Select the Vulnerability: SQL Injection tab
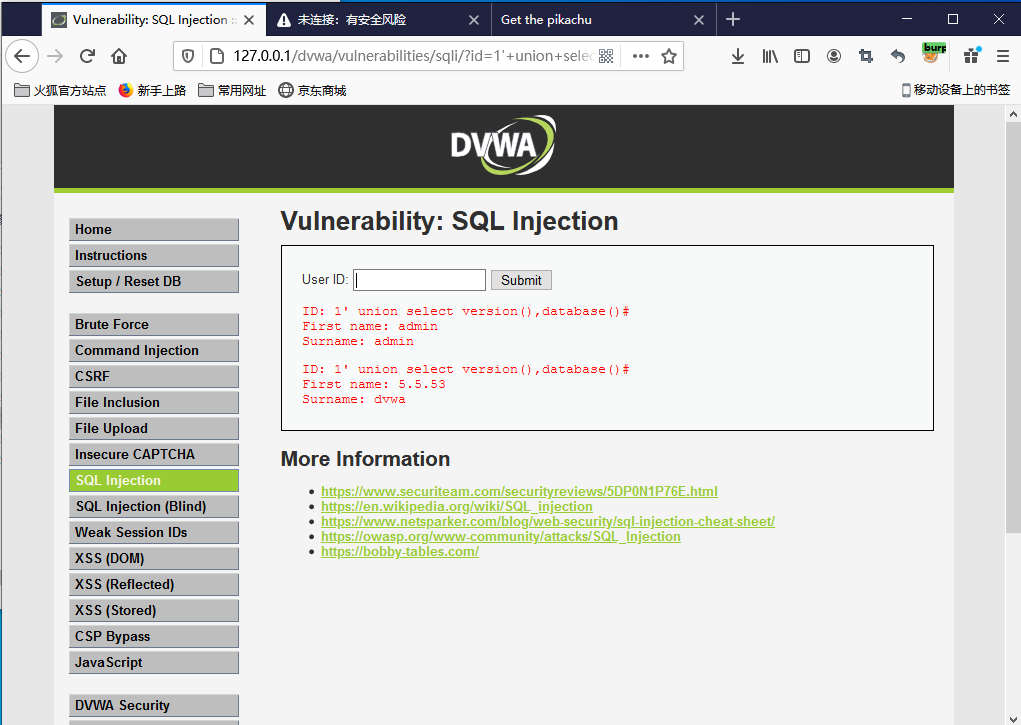The height and width of the screenshot is (725, 1021). pyautogui.click(x=154, y=20)
